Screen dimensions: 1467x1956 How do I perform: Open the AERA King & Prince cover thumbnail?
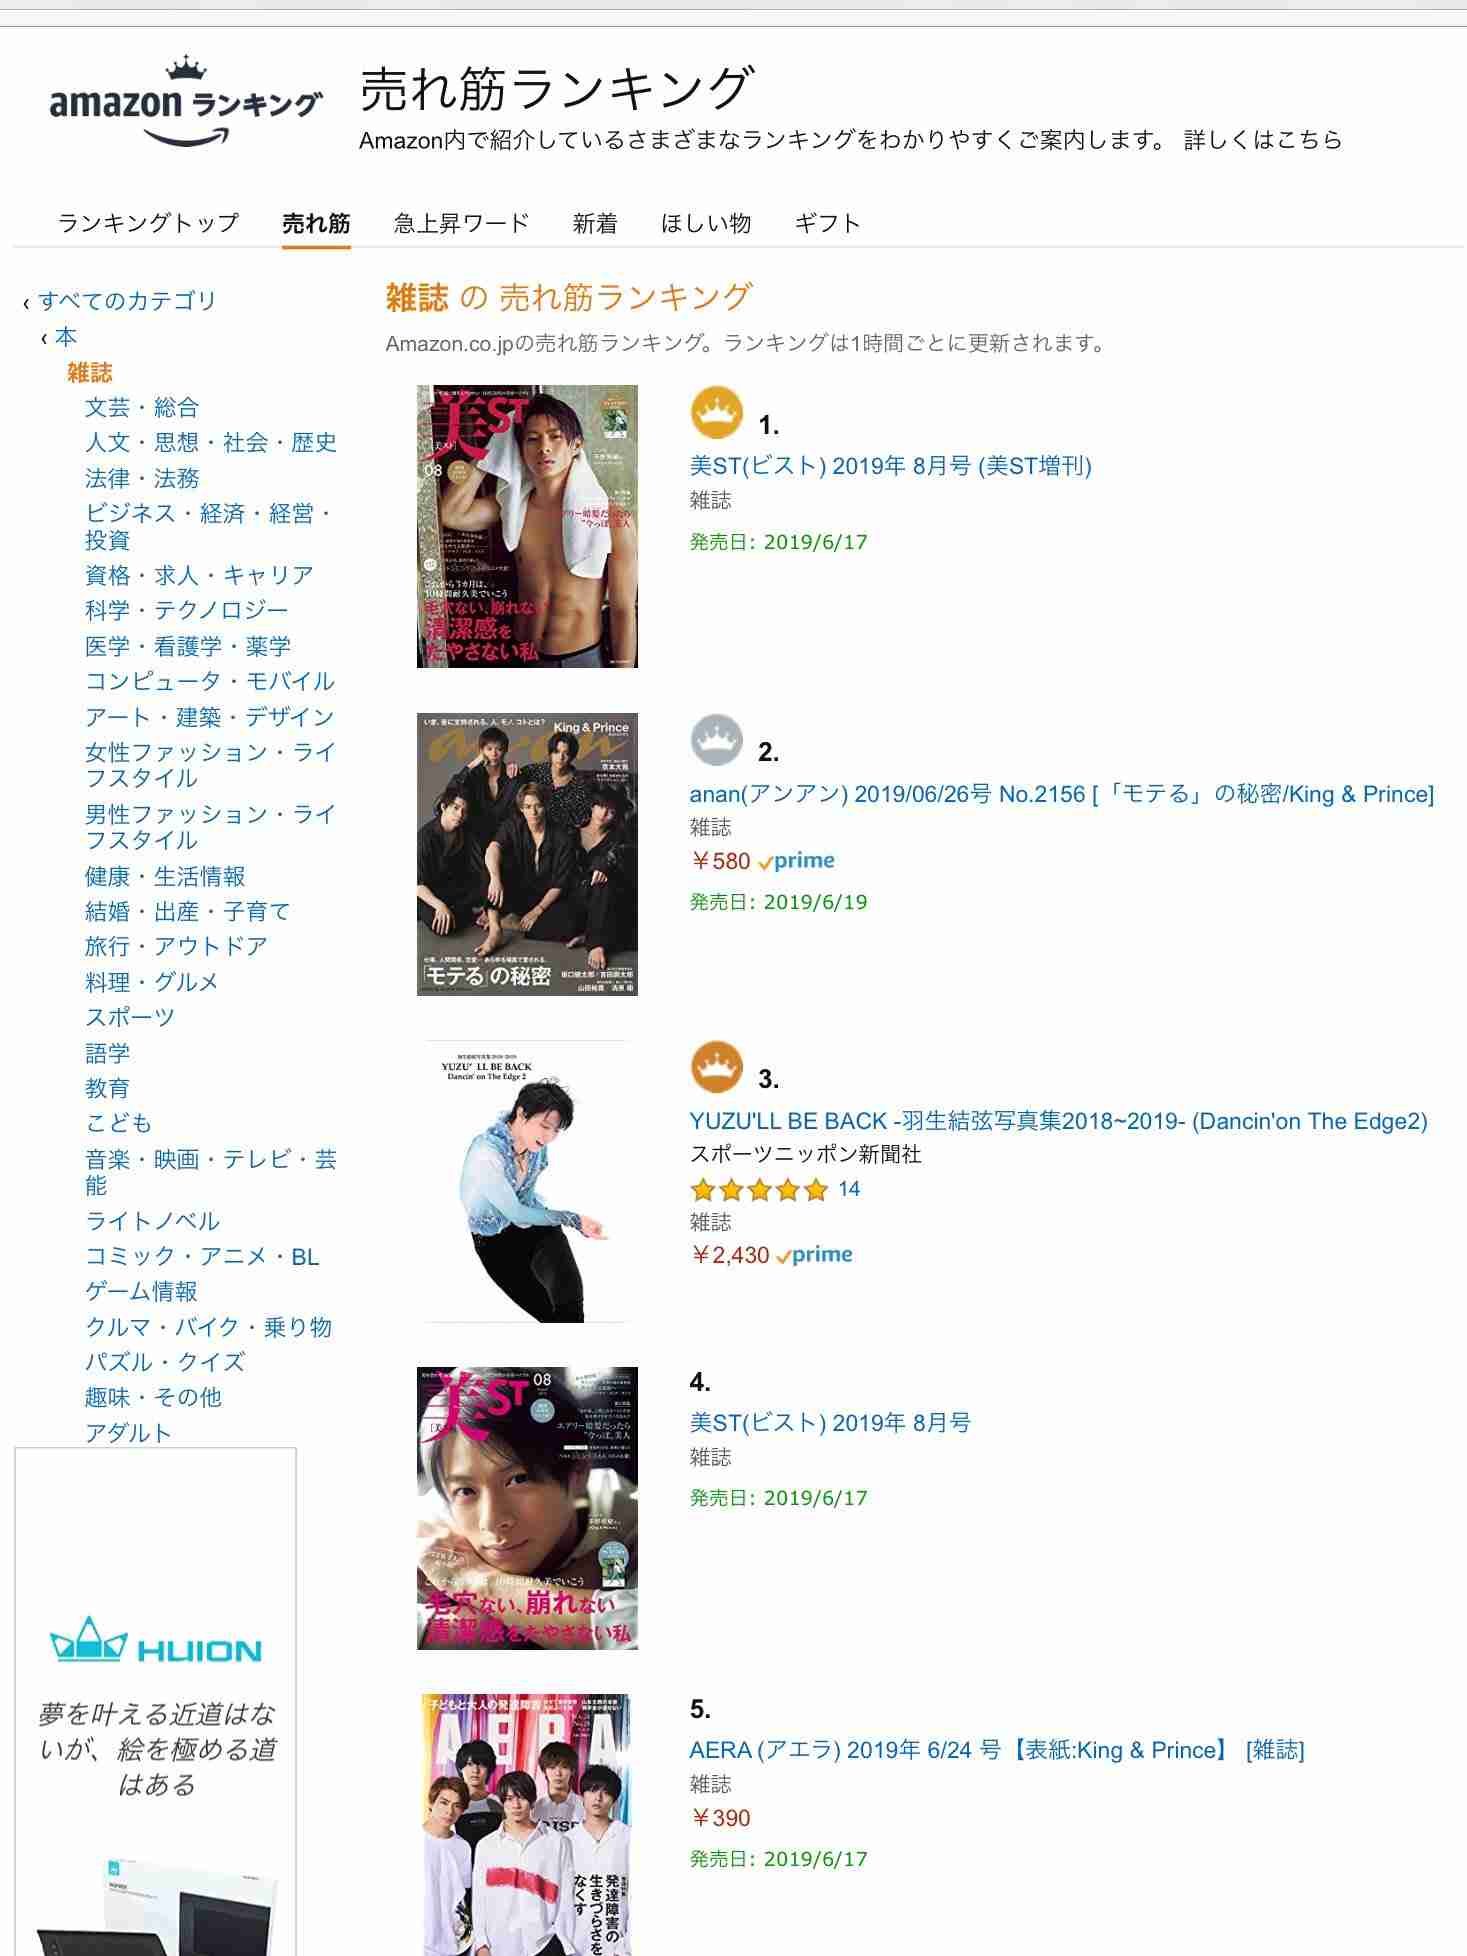pos(527,1824)
